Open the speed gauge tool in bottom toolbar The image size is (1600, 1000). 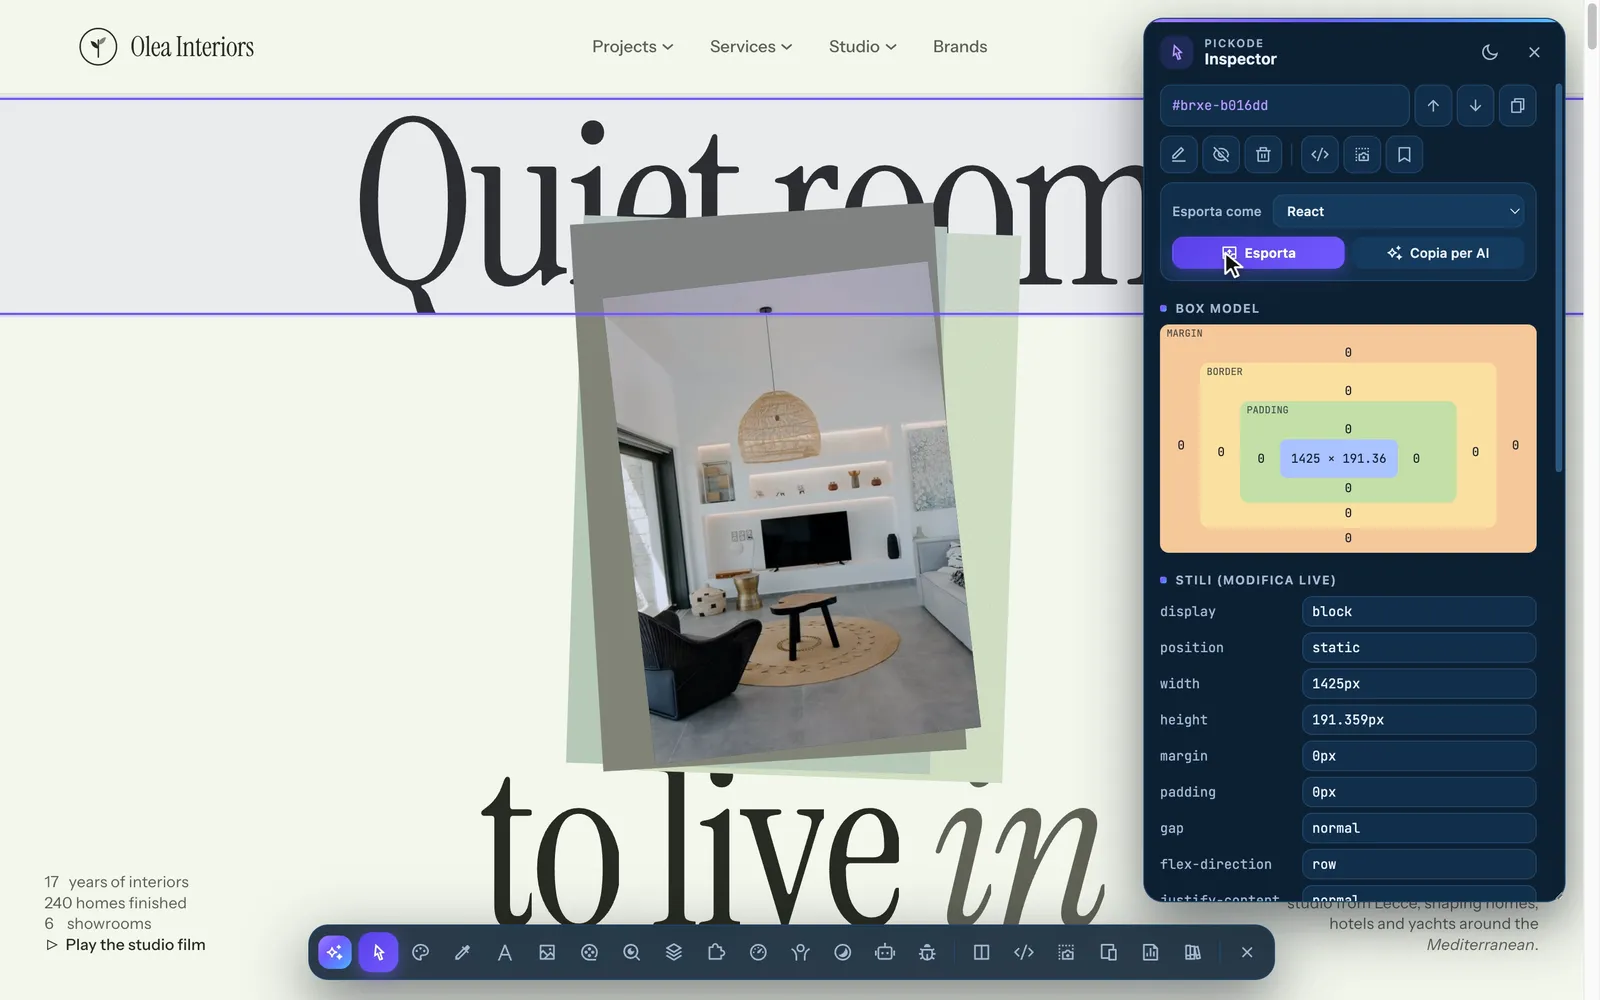(x=758, y=953)
